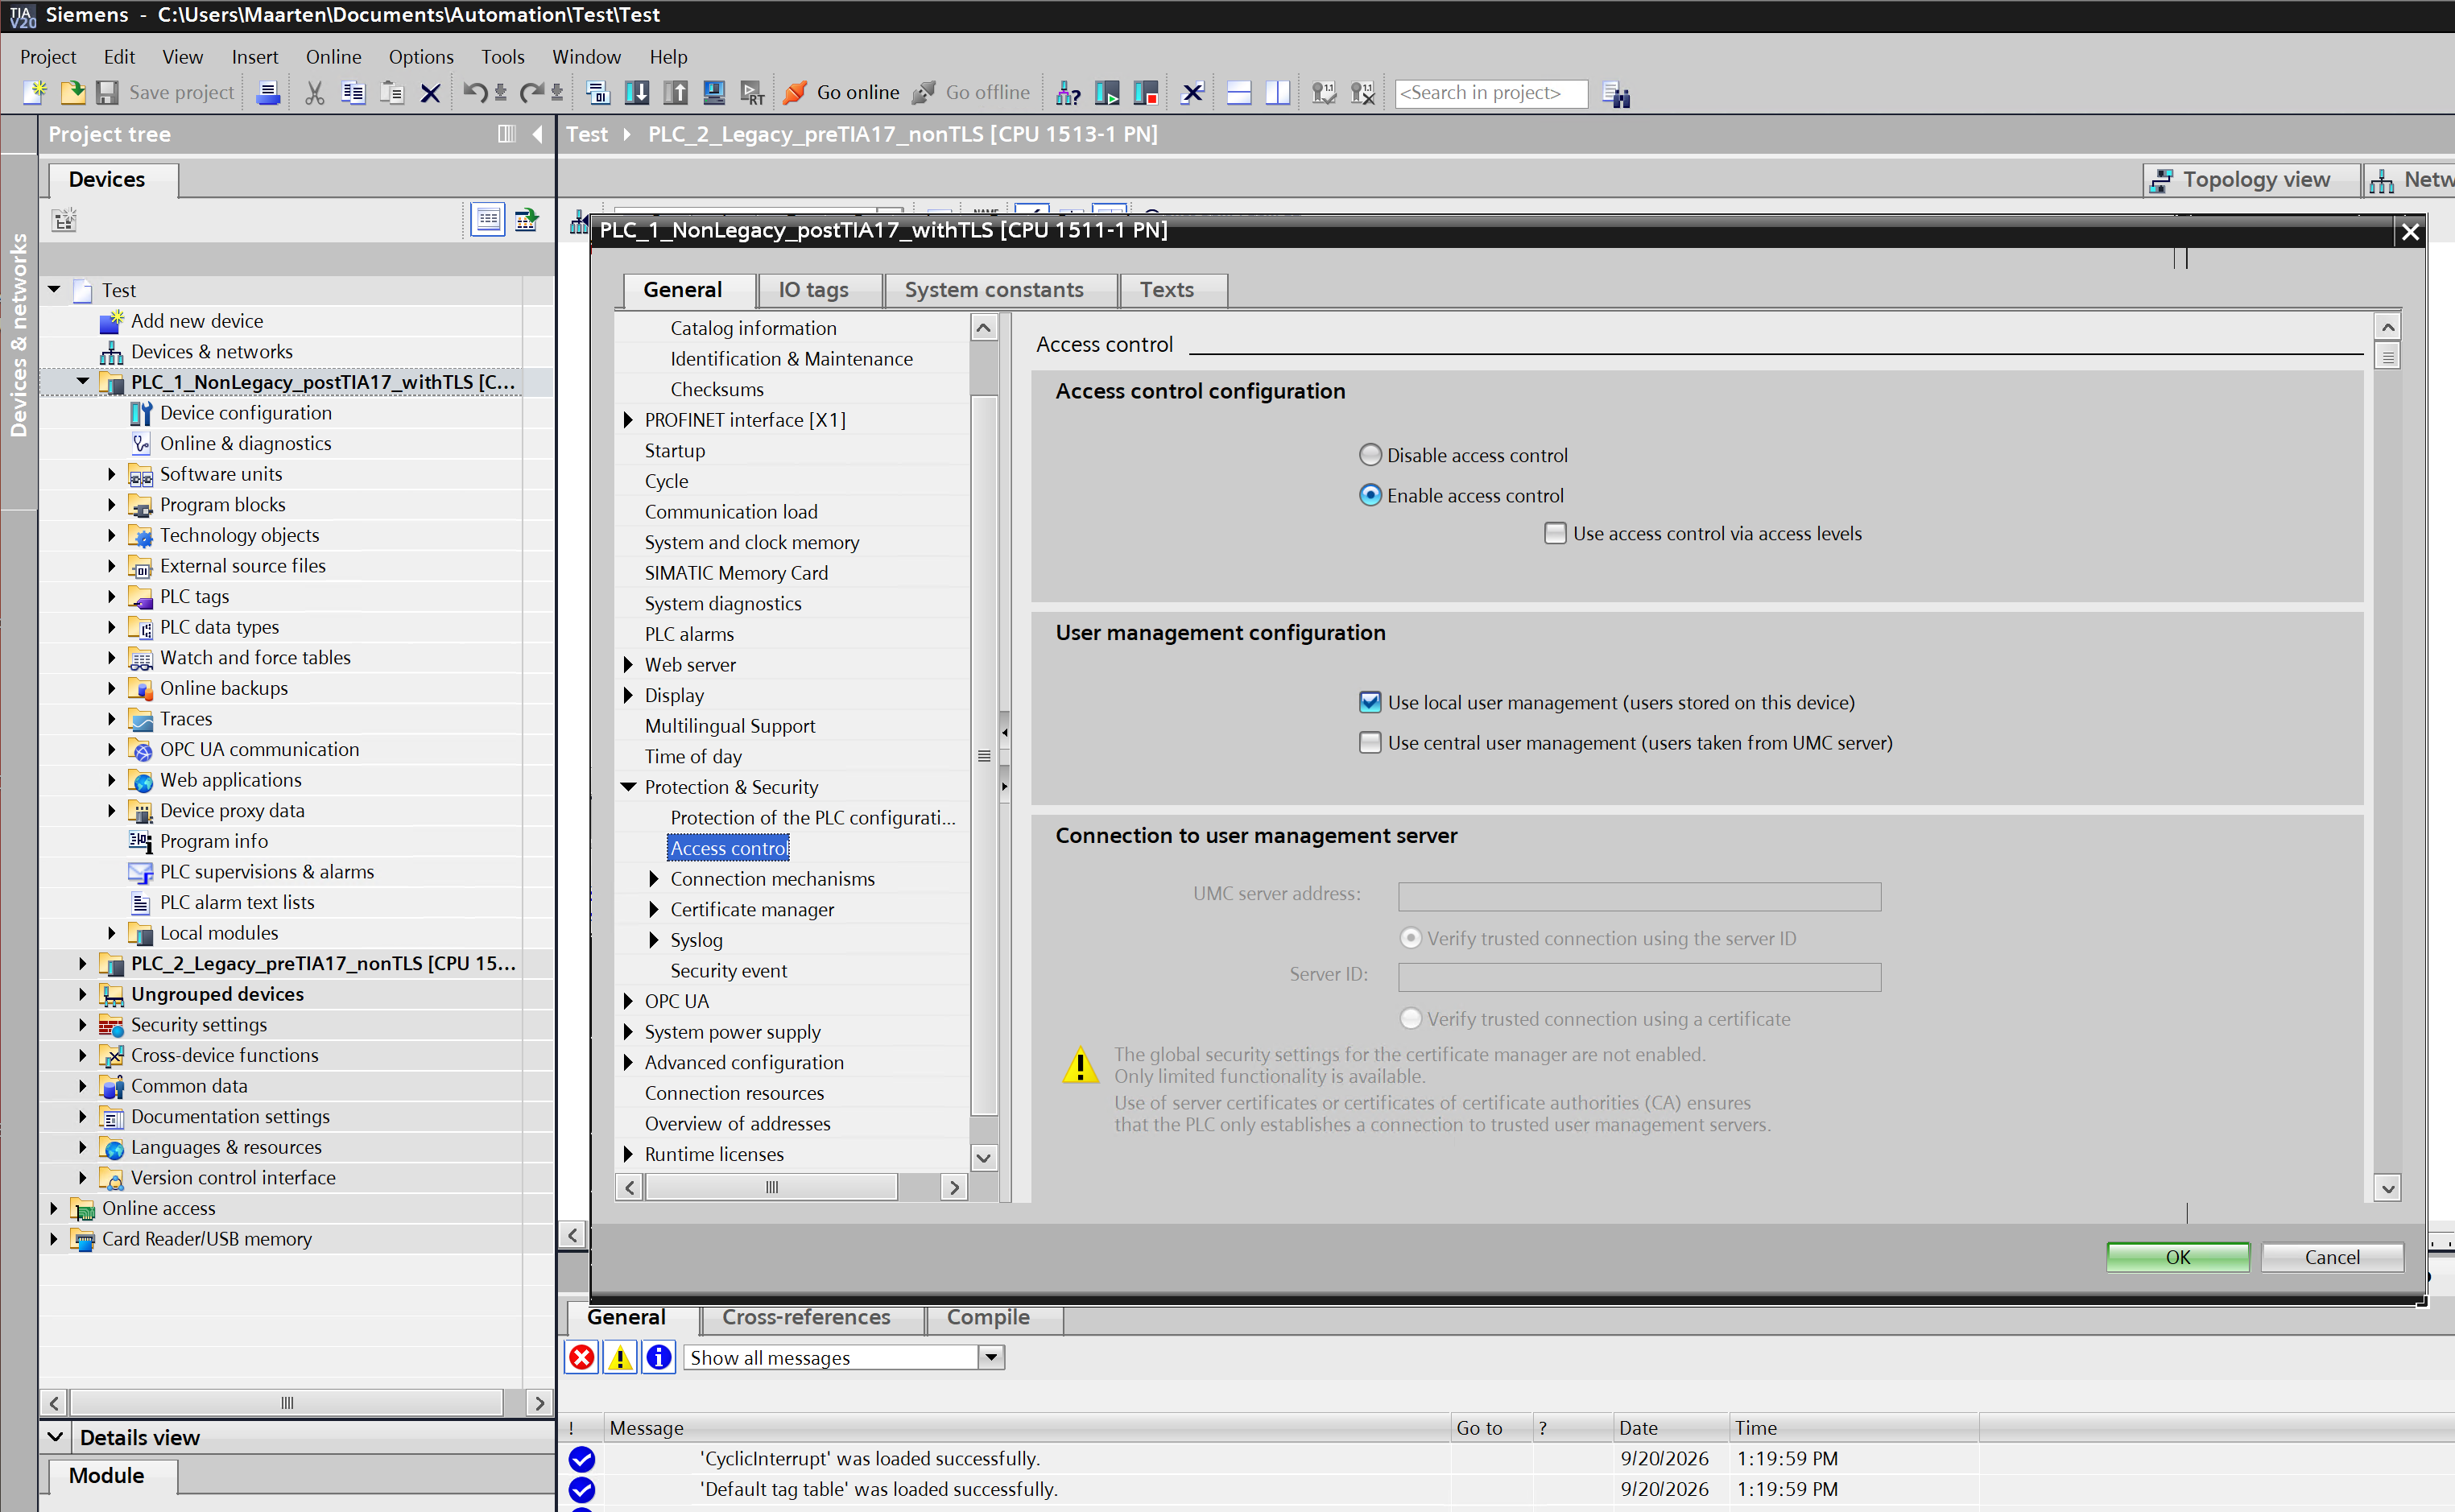
Task: Expand Program blocks in project tree
Action: coord(112,505)
